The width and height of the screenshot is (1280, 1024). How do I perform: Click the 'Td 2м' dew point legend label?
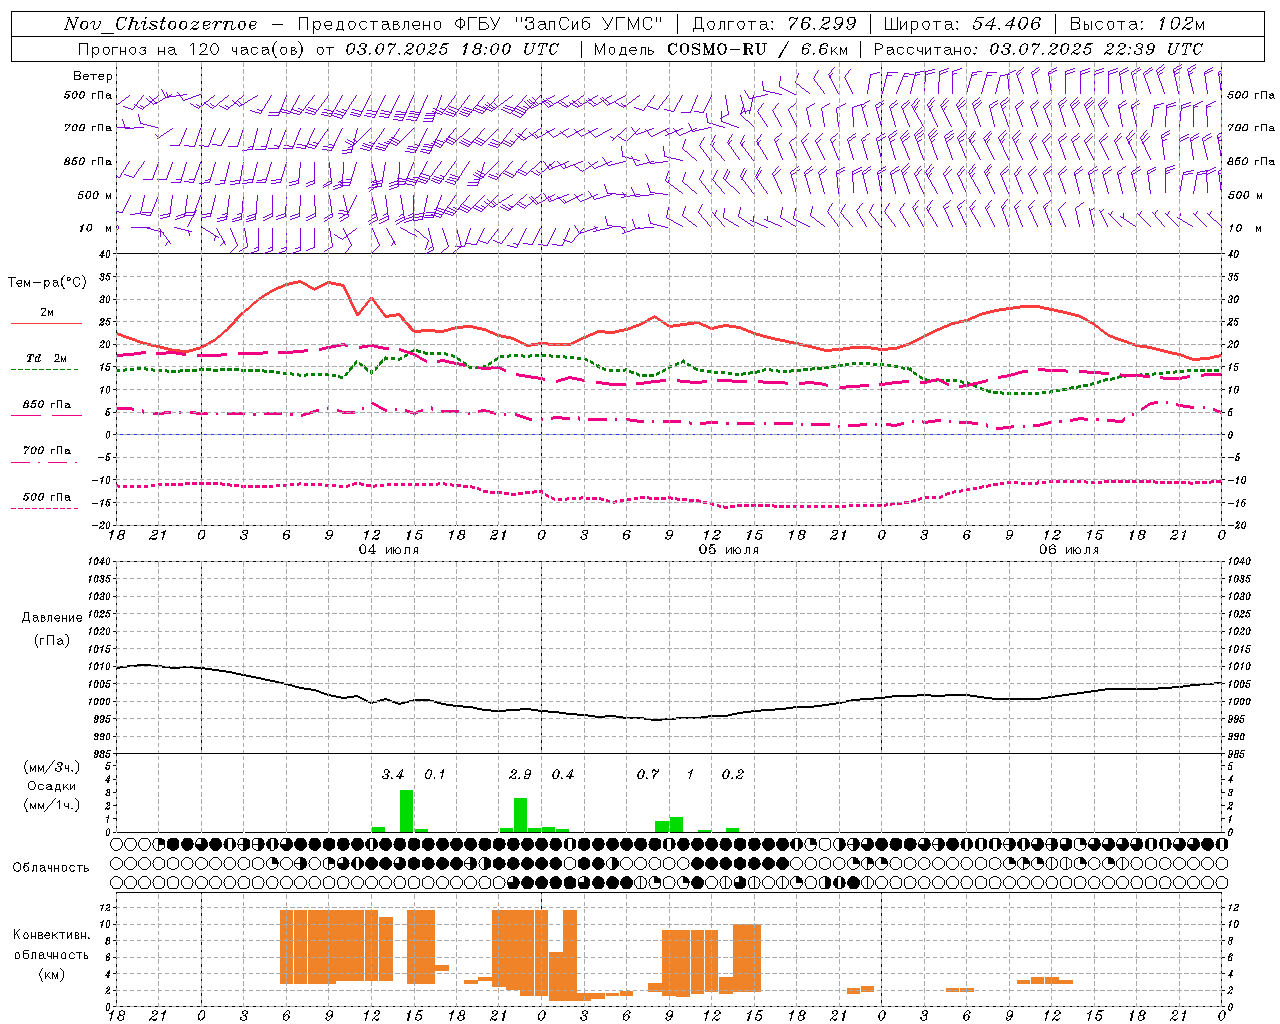[x=46, y=358]
